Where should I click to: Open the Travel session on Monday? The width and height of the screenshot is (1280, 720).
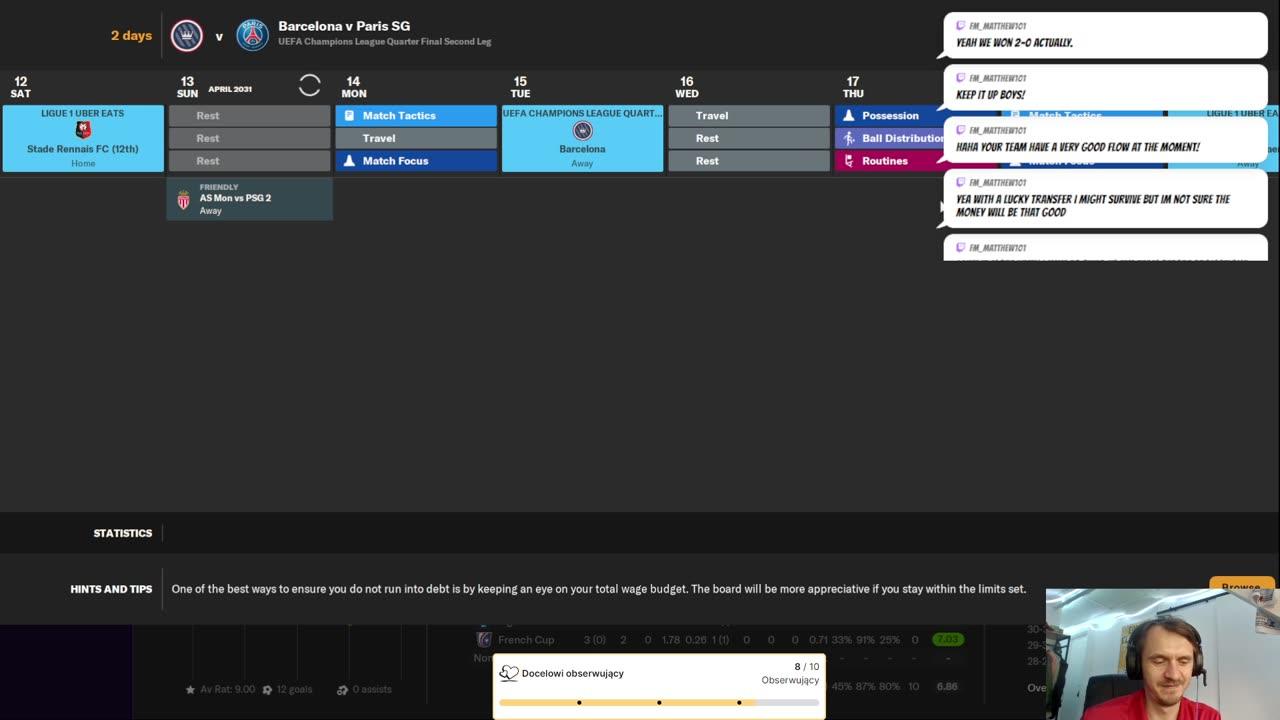point(416,138)
